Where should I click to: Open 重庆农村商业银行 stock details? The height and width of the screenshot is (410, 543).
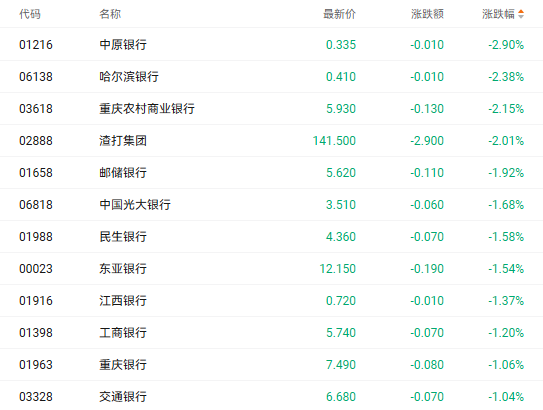click(147, 109)
